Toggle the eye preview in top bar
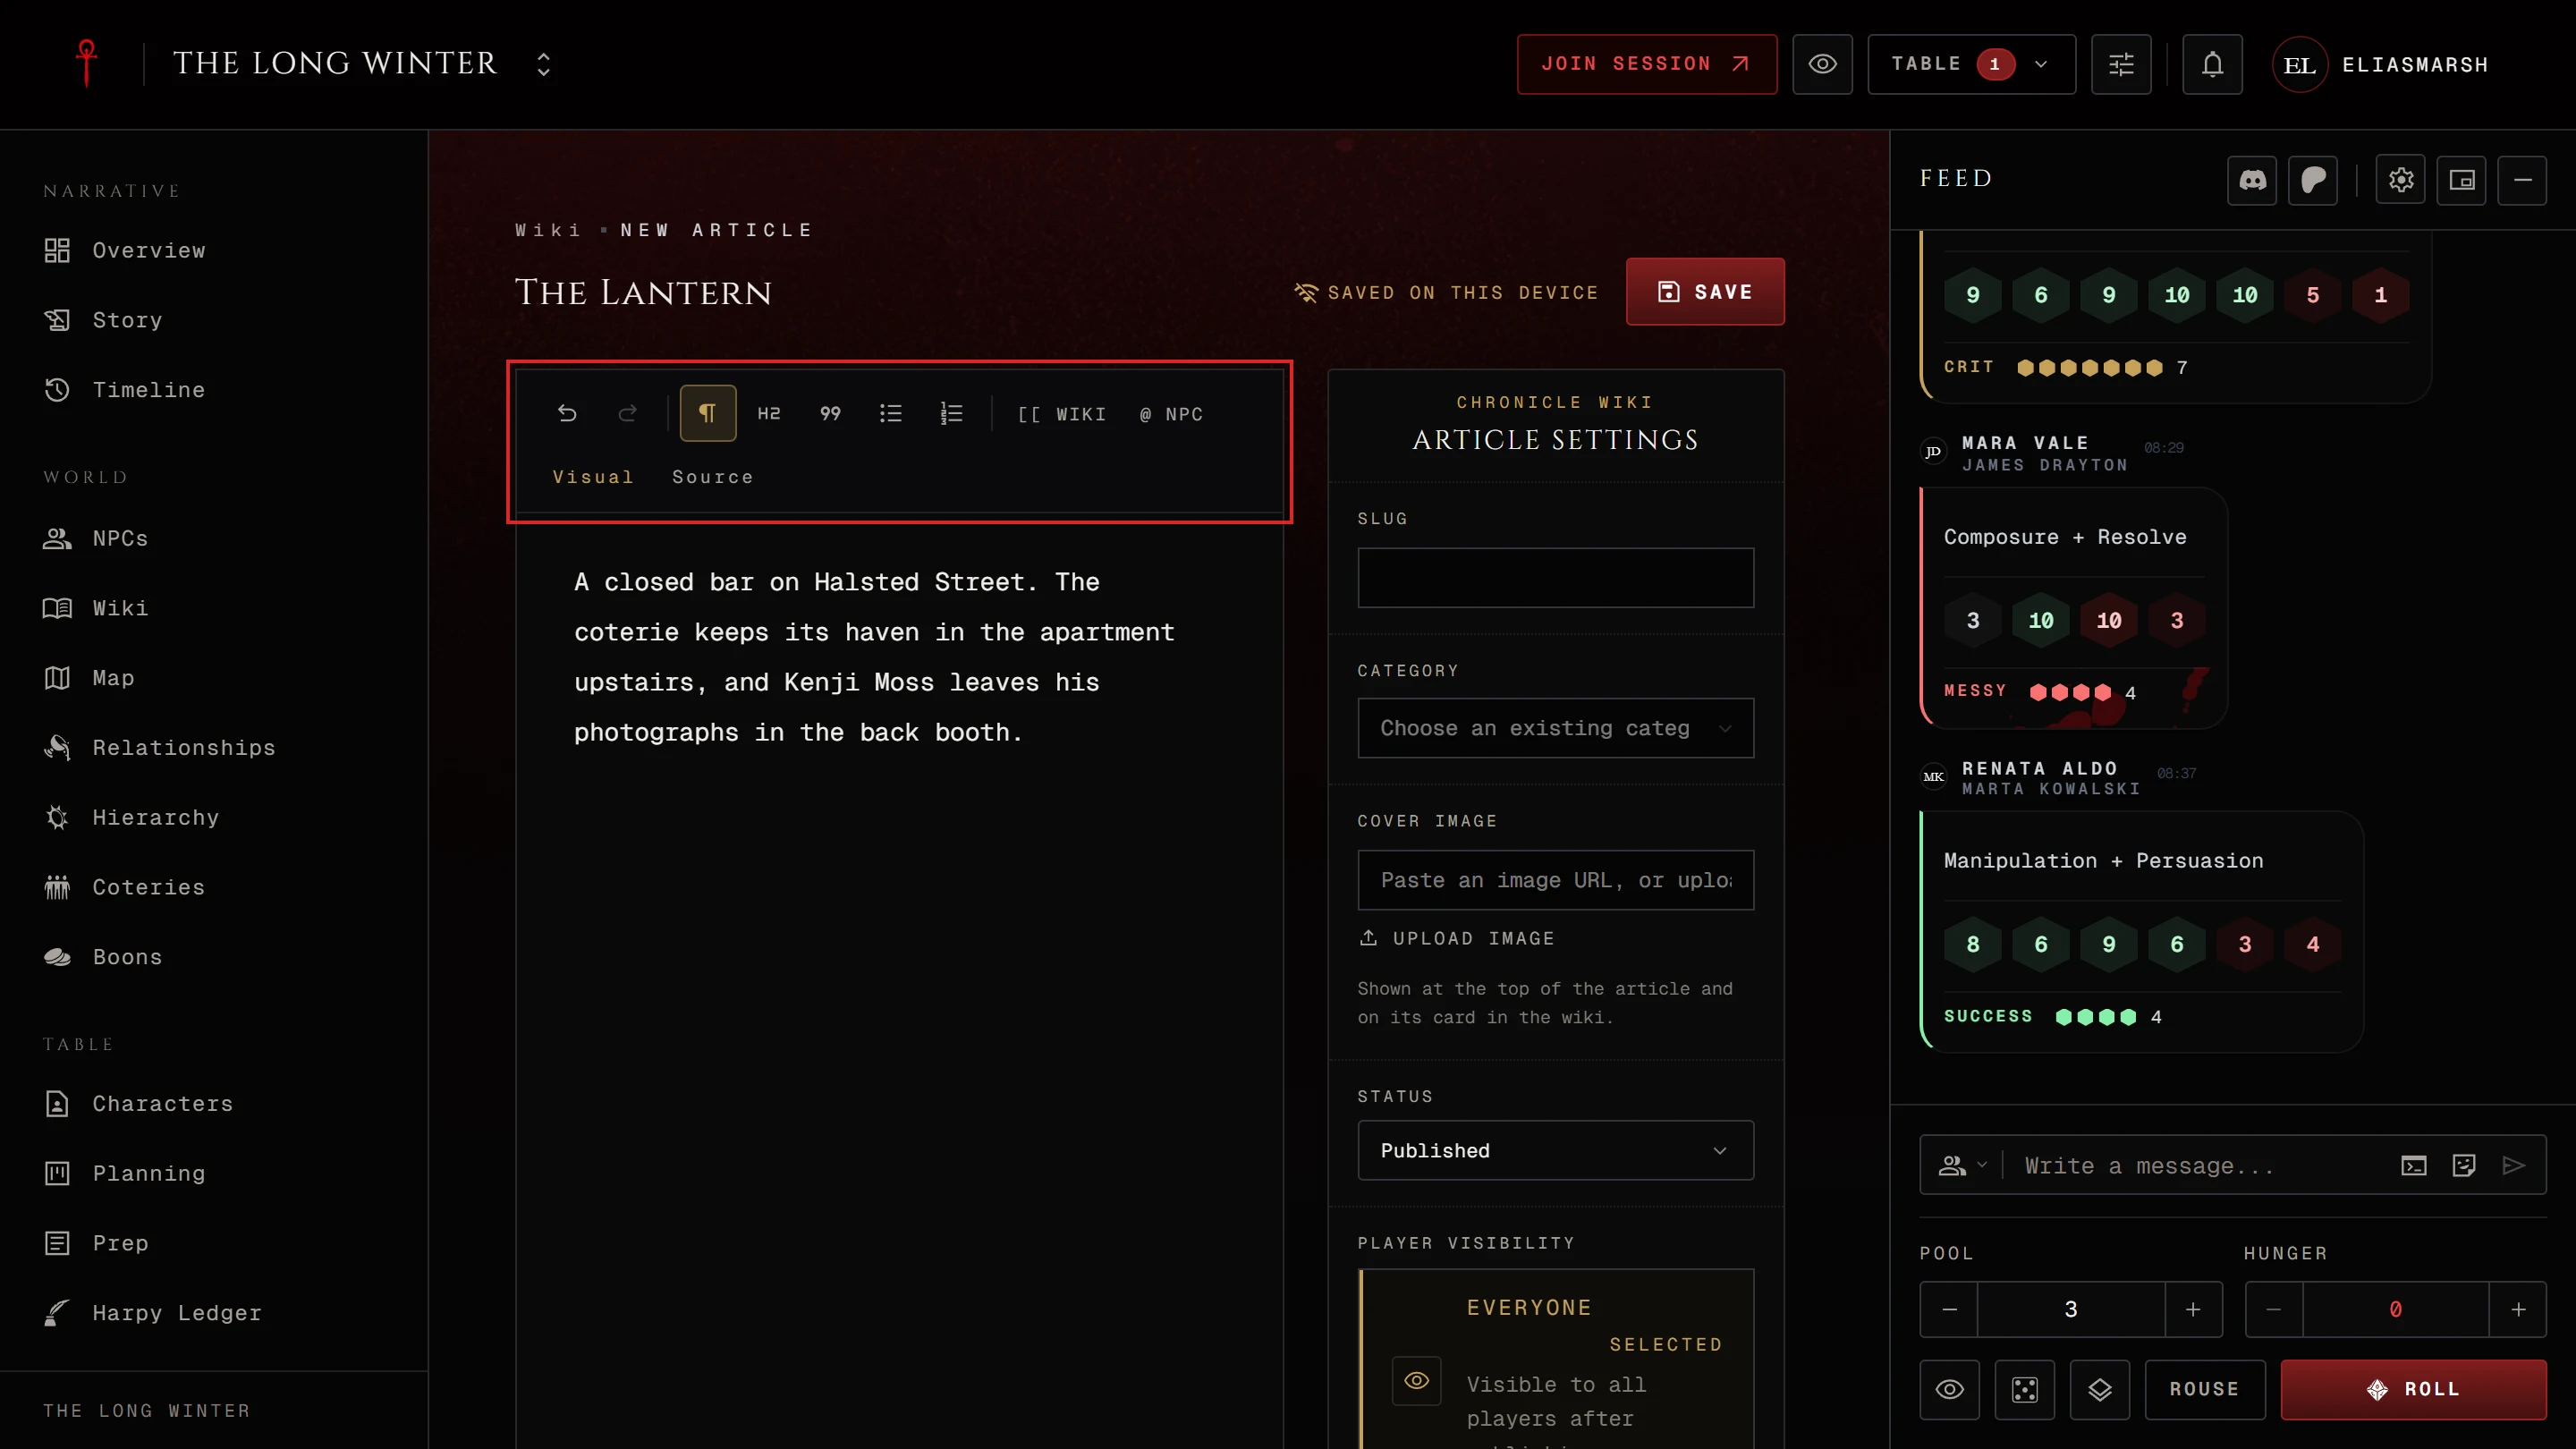Viewport: 2576px width, 1449px height. [1822, 64]
